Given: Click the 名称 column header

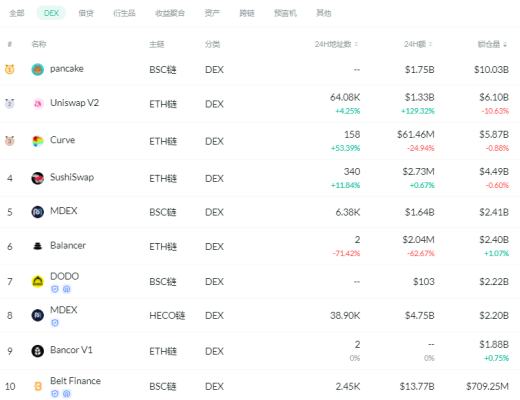Looking at the screenshot, I should [x=39, y=44].
